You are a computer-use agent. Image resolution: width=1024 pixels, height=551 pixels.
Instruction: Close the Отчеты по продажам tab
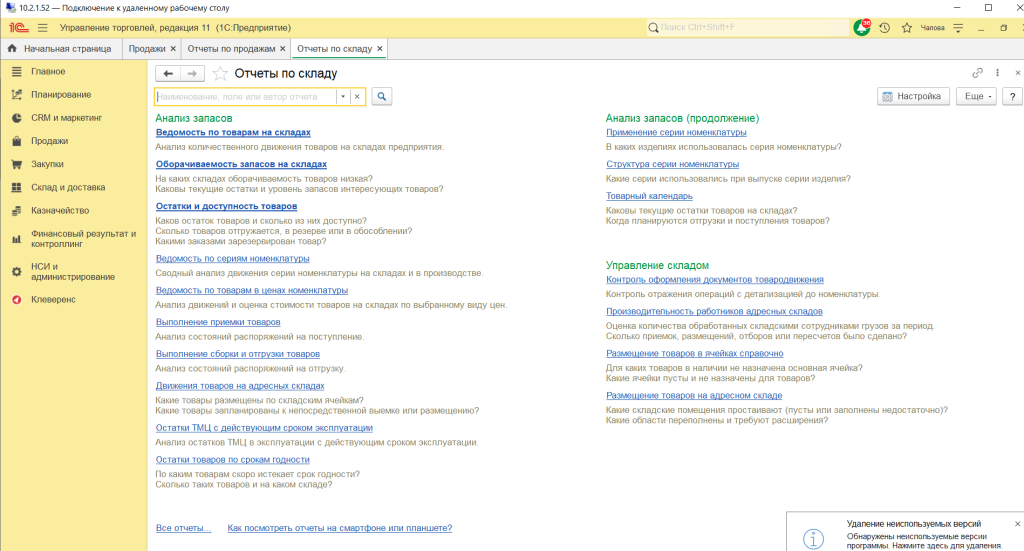pos(283,48)
